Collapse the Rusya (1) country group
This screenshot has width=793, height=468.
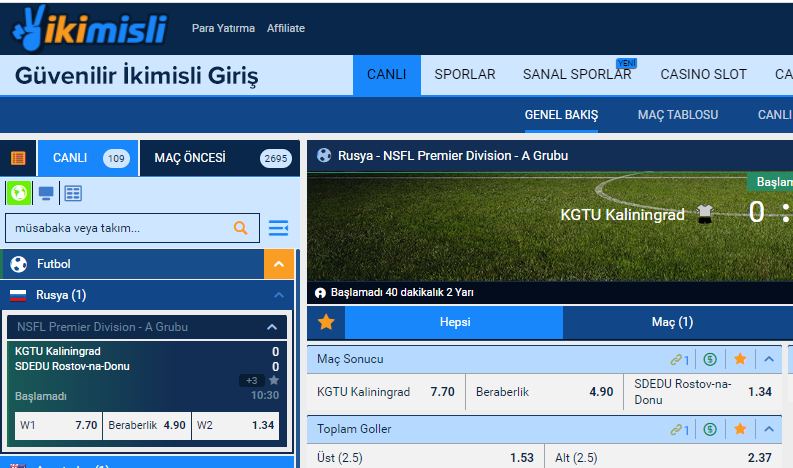click(279, 295)
